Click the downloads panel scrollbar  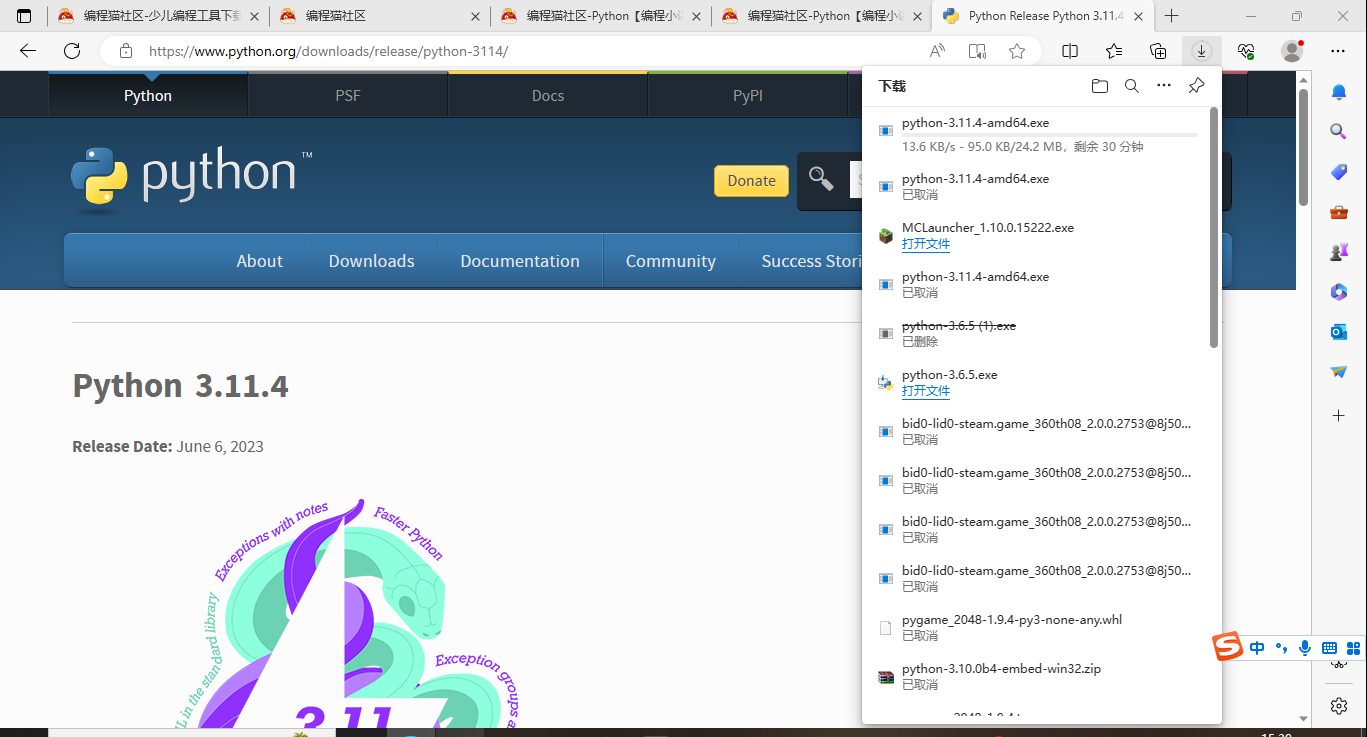tap(1214, 227)
